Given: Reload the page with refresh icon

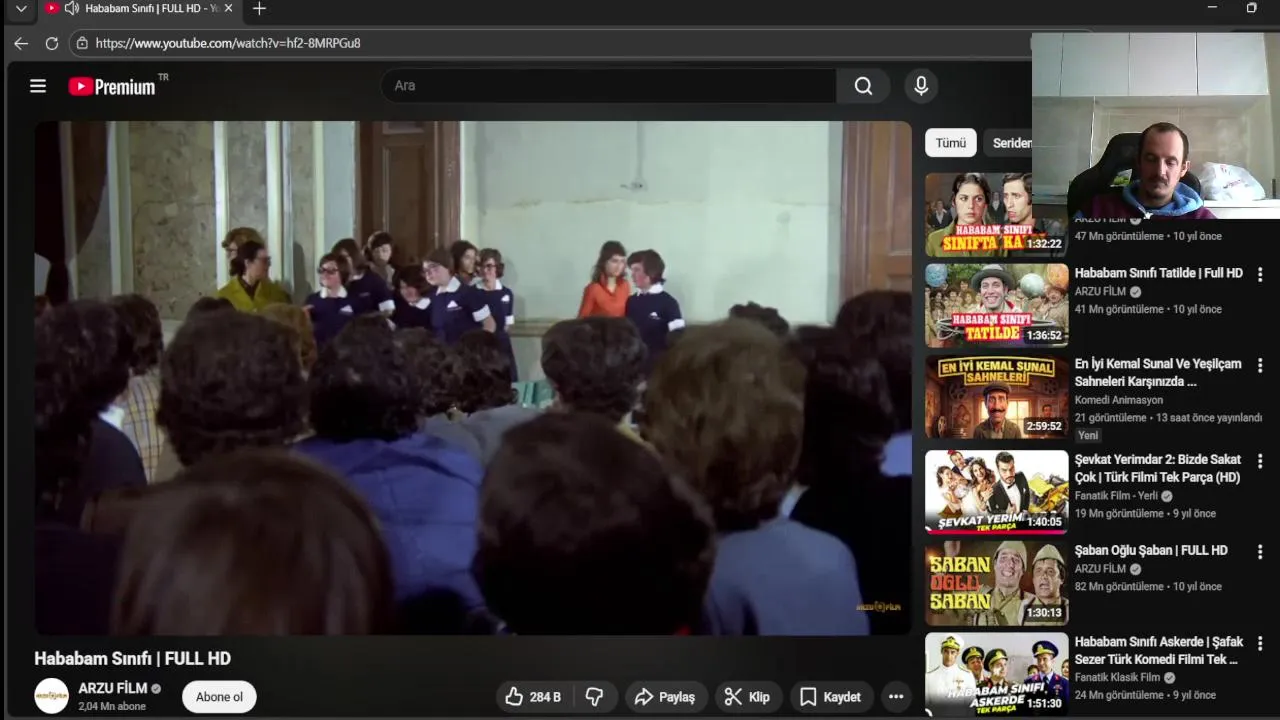Looking at the screenshot, I should [x=52, y=43].
